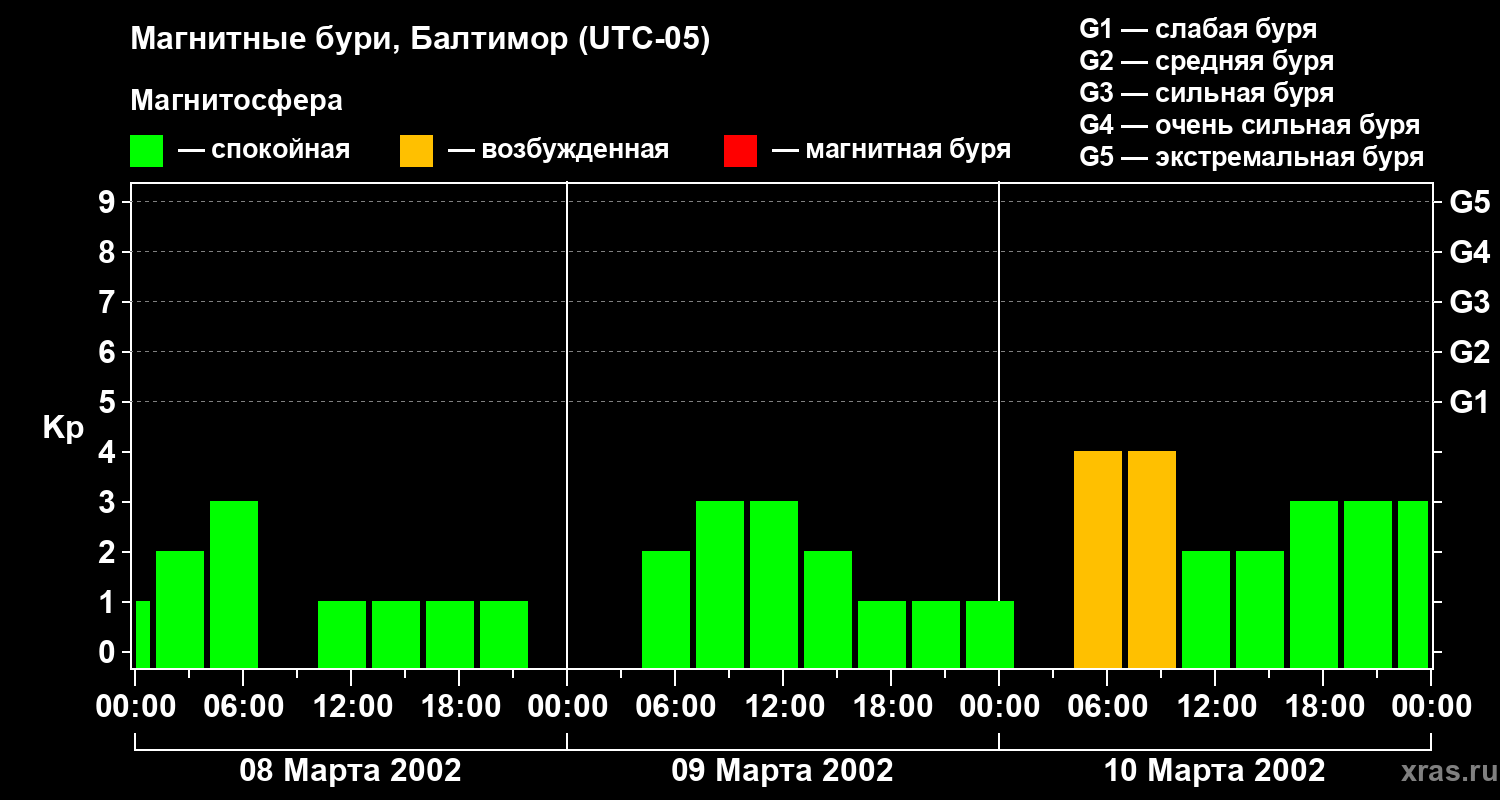Select the title "Магнитные бури, Балтимор (UTC-05)"

pyautogui.click(x=420, y=40)
